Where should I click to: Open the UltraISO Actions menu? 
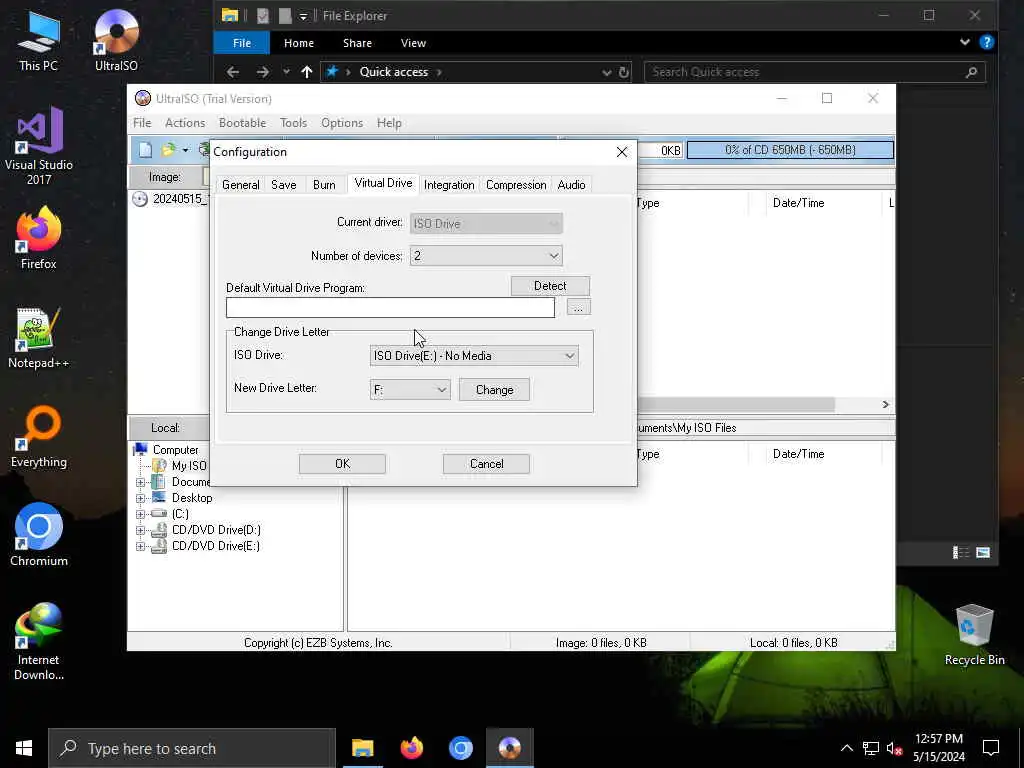(185, 123)
